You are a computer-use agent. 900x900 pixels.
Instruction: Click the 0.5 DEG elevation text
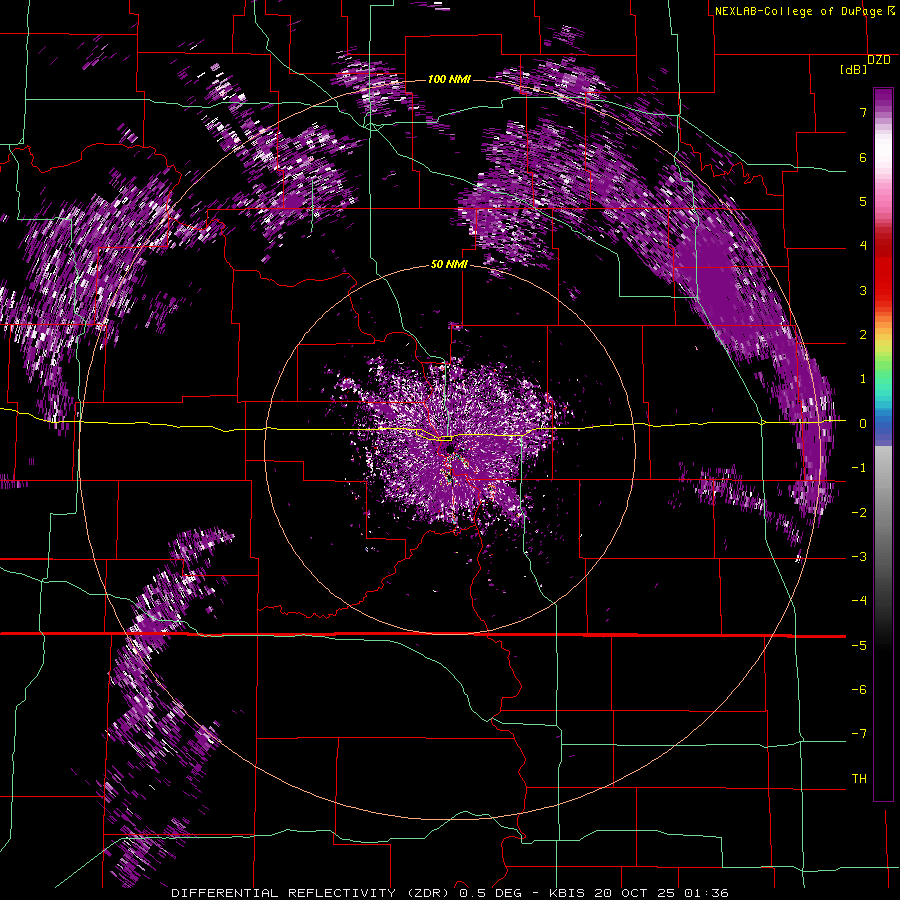(490, 893)
